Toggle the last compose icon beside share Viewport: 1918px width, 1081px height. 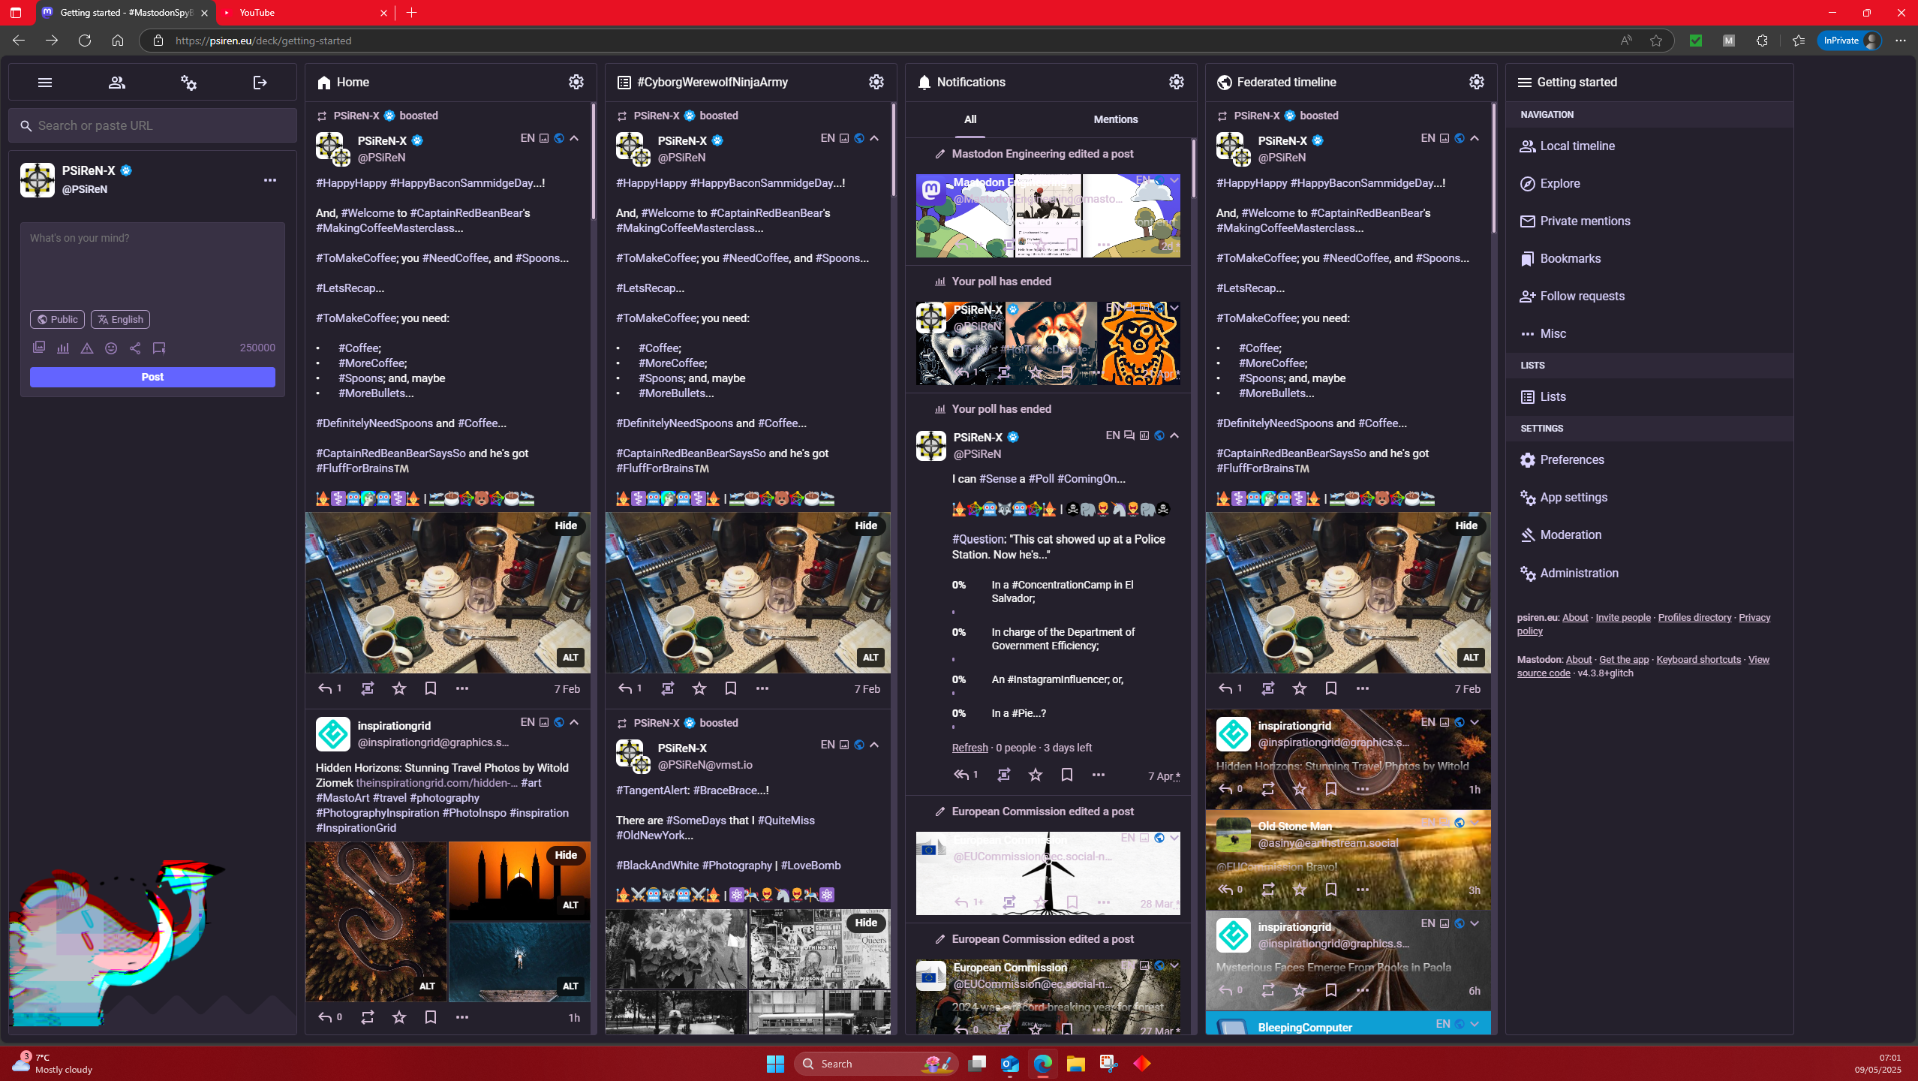coord(159,348)
